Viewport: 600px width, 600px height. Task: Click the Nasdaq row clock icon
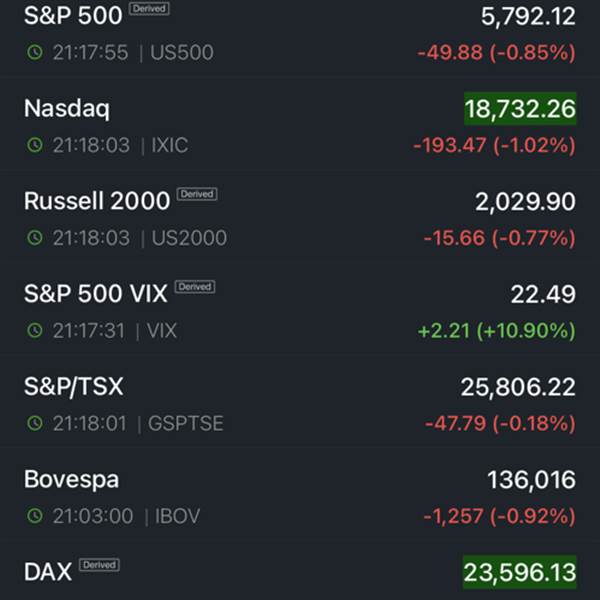point(35,145)
